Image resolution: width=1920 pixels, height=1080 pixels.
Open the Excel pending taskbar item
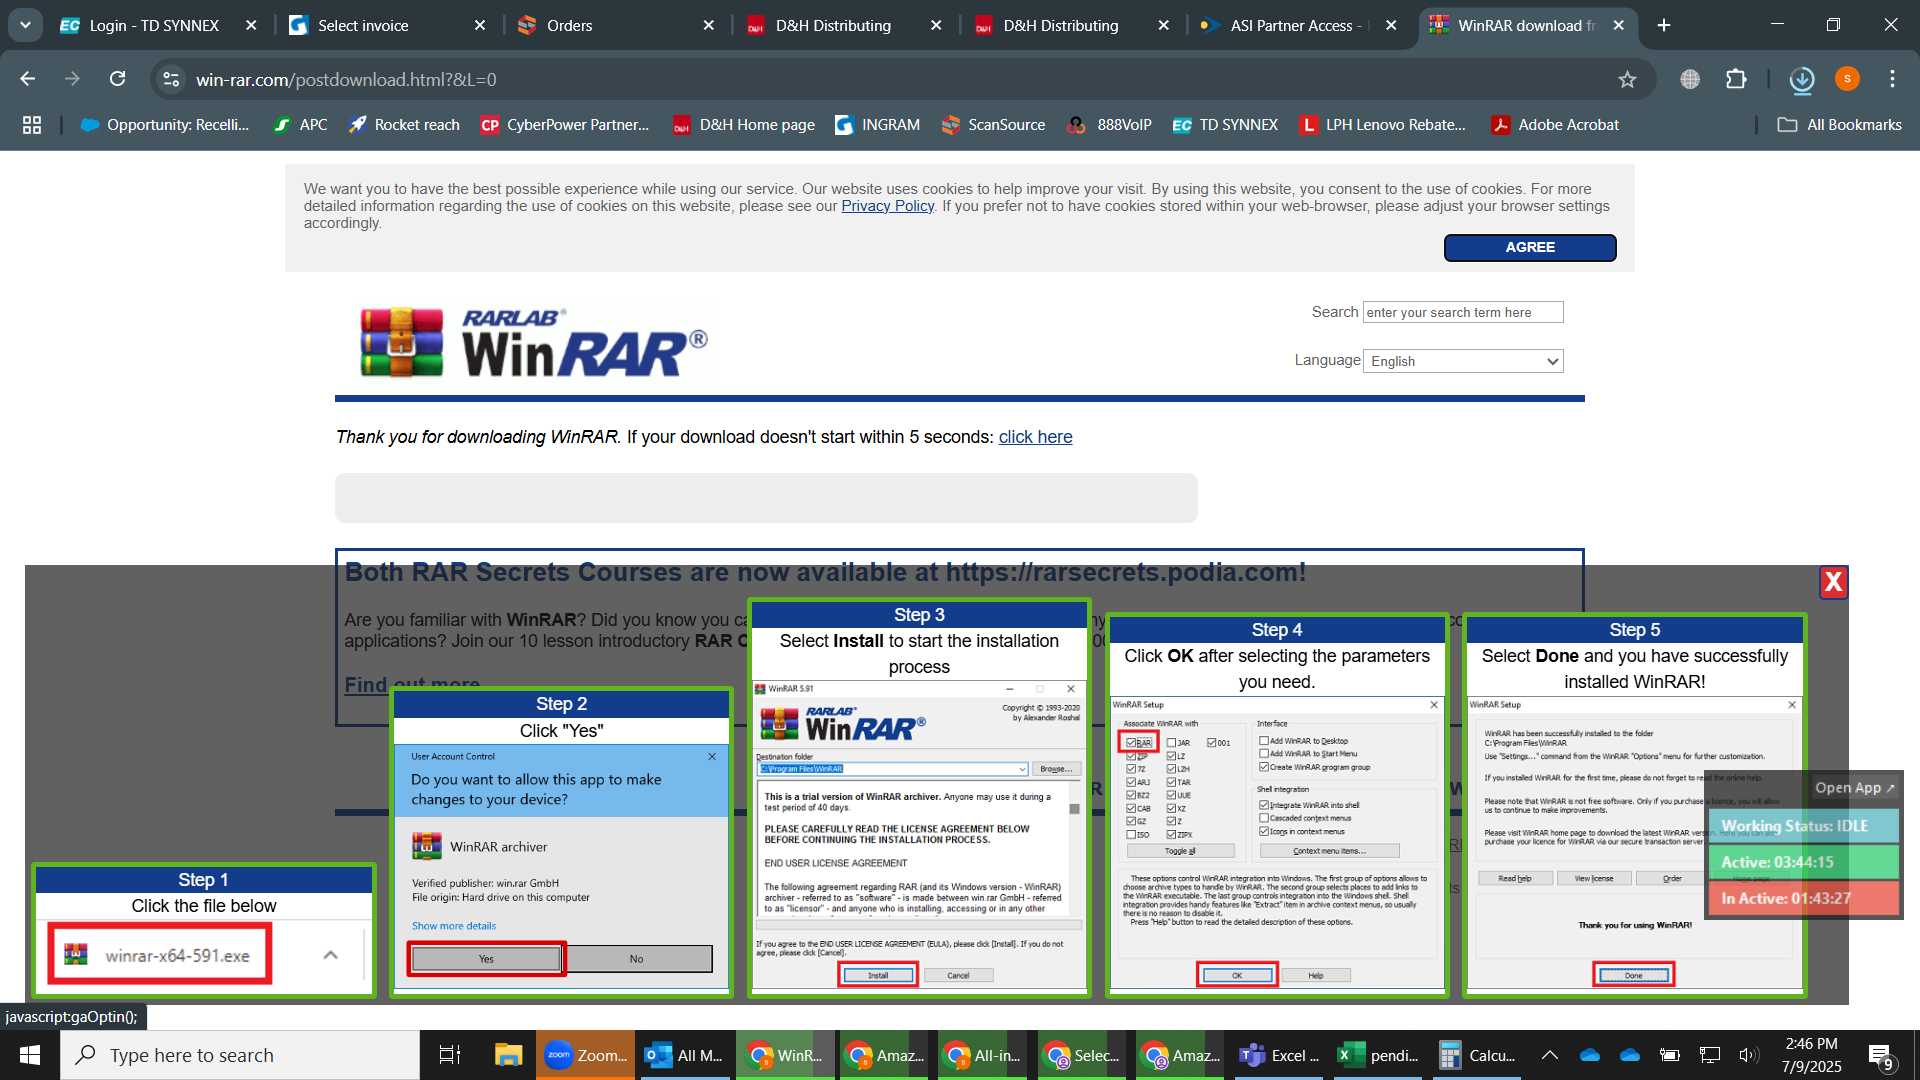pos(1380,1055)
